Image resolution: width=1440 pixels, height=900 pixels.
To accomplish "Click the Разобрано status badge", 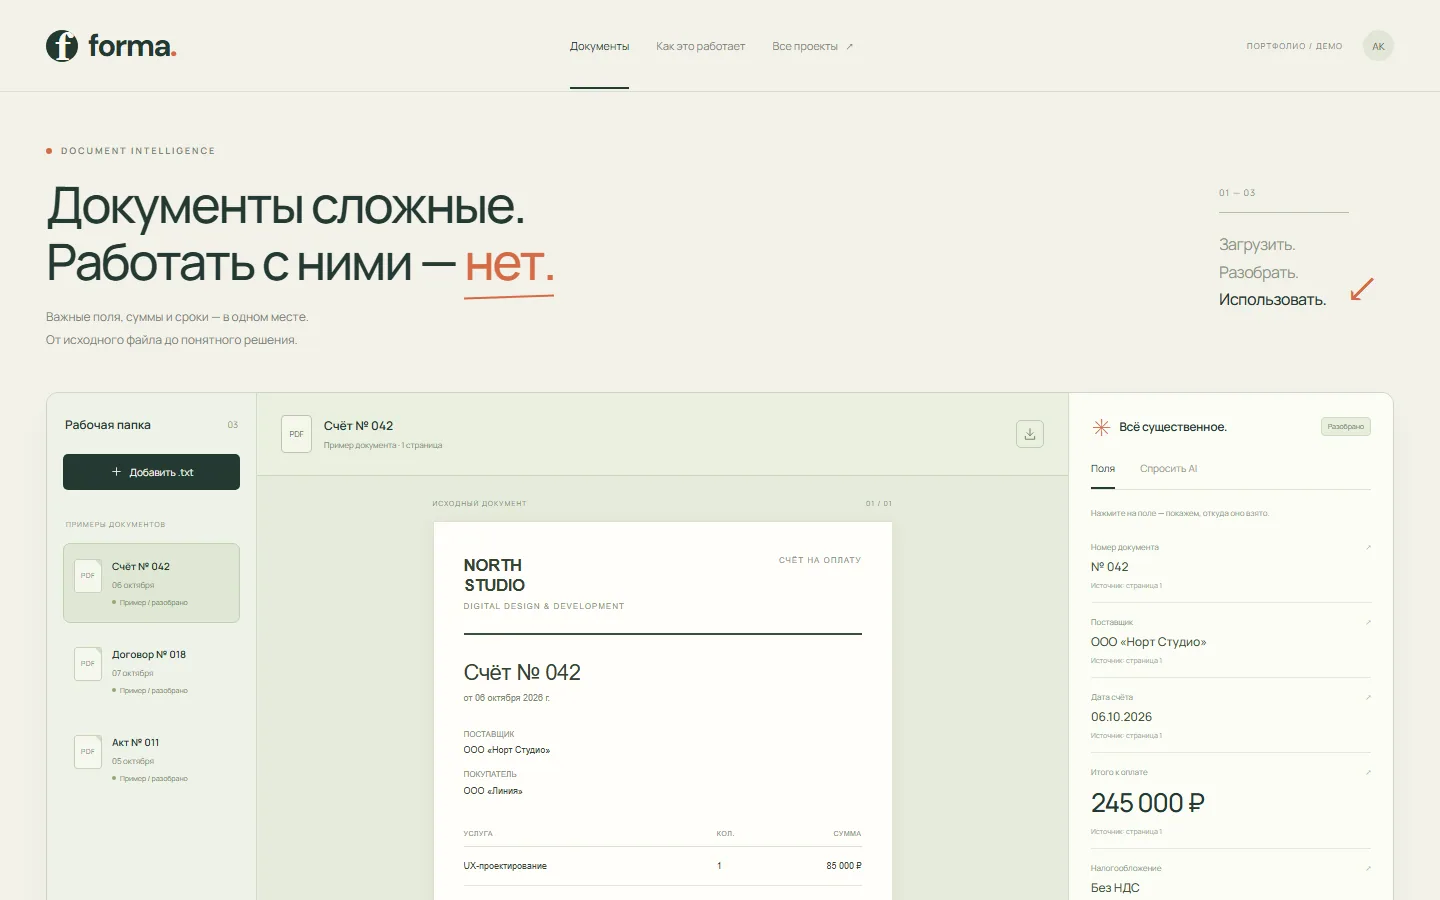I will point(1345,427).
